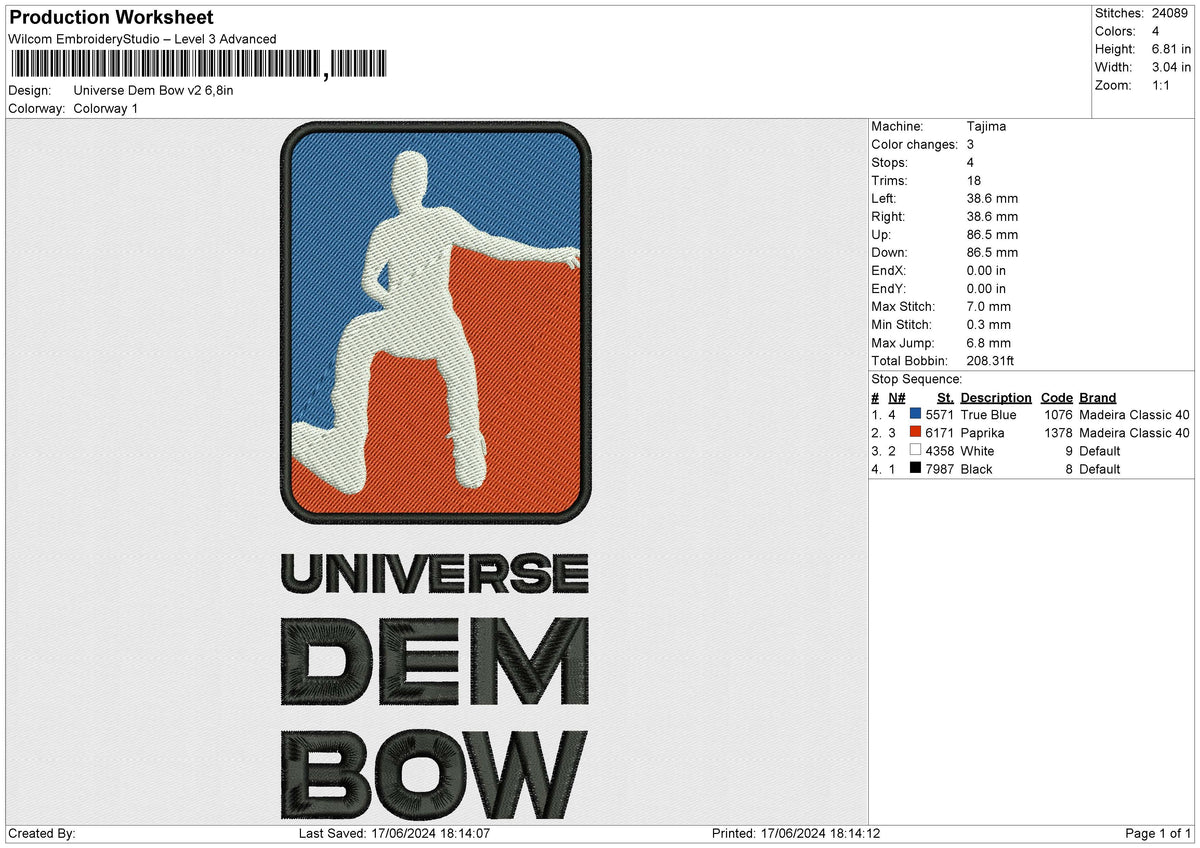
Task: Click stitch count "7987" in Black row
Action: point(940,469)
